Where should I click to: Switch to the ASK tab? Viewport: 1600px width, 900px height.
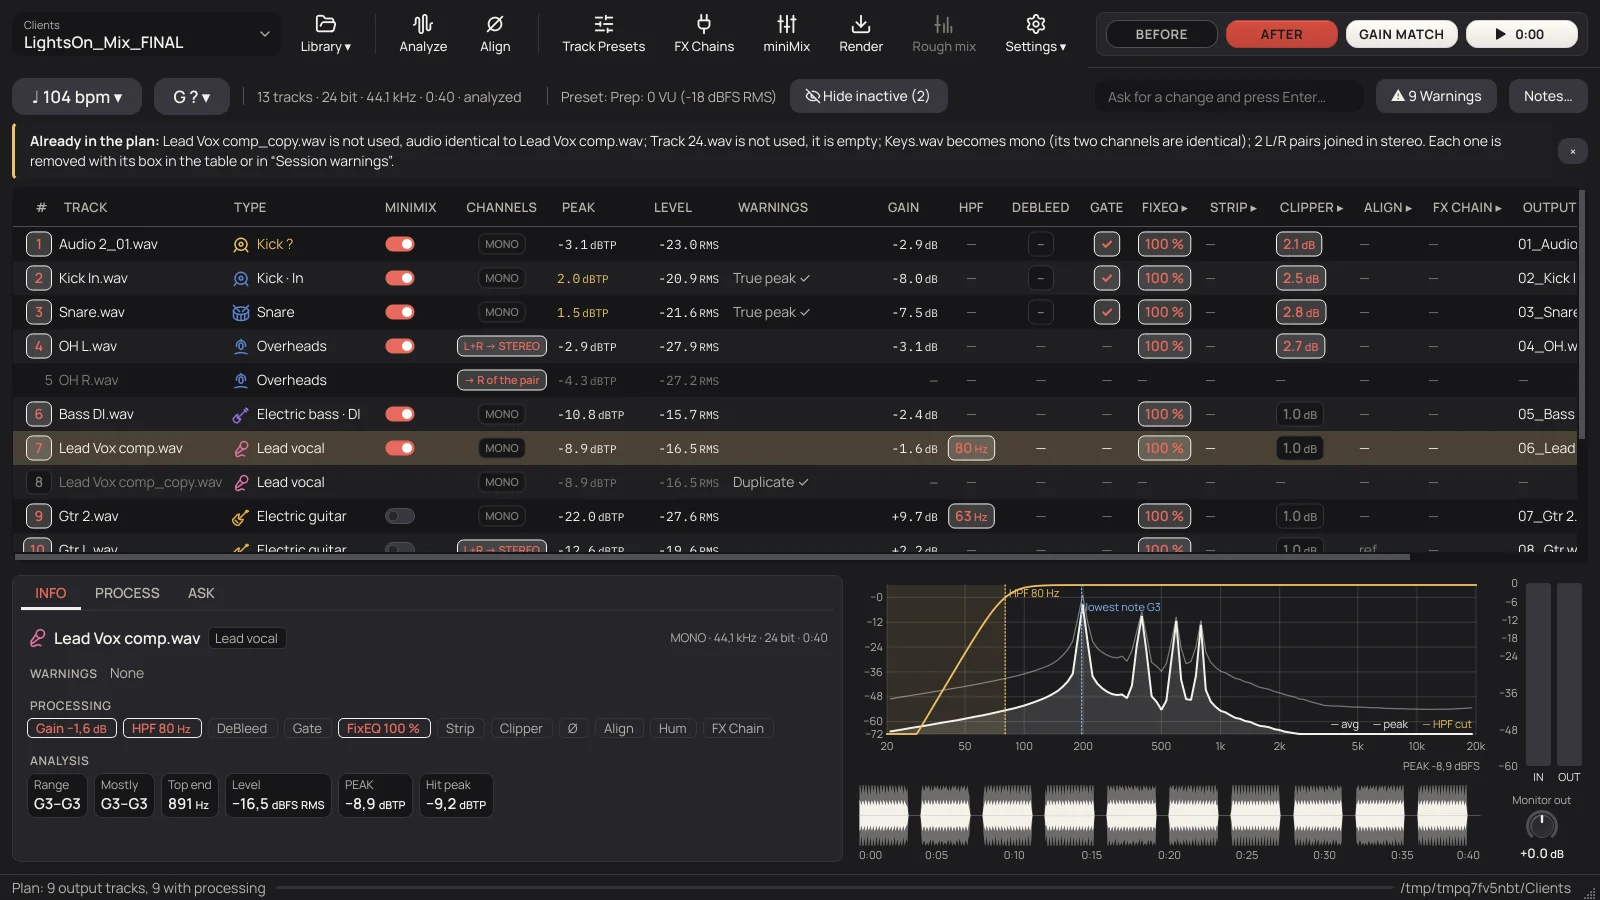click(x=201, y=594)
